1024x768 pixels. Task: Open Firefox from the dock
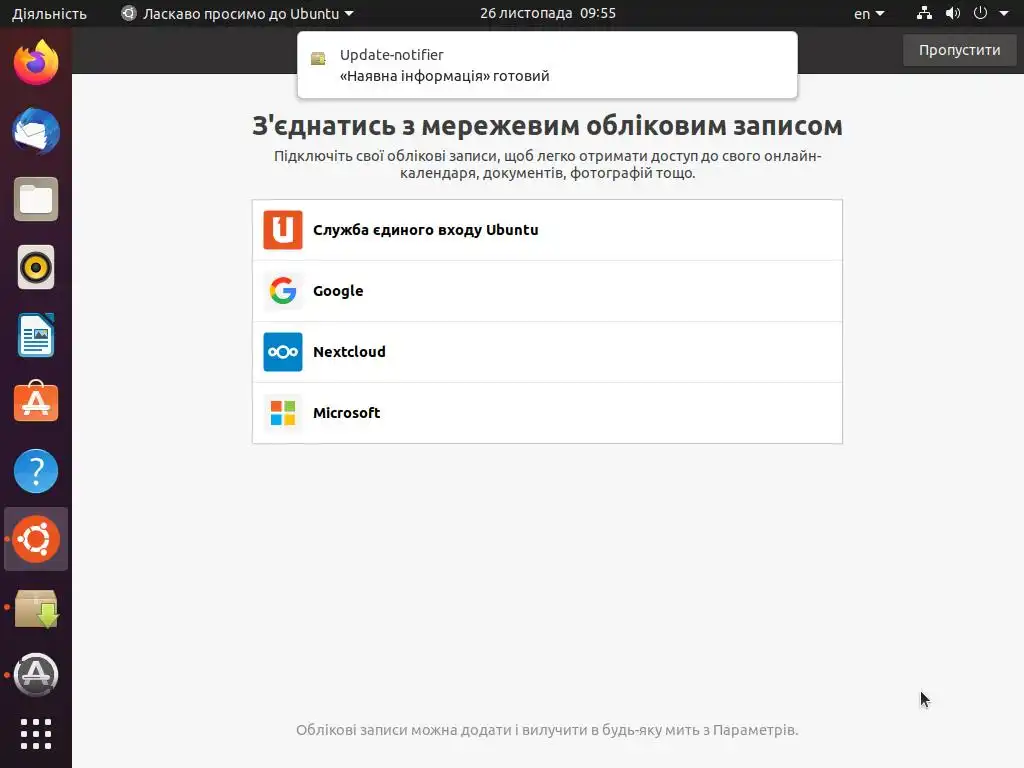[x=36, y=63]
